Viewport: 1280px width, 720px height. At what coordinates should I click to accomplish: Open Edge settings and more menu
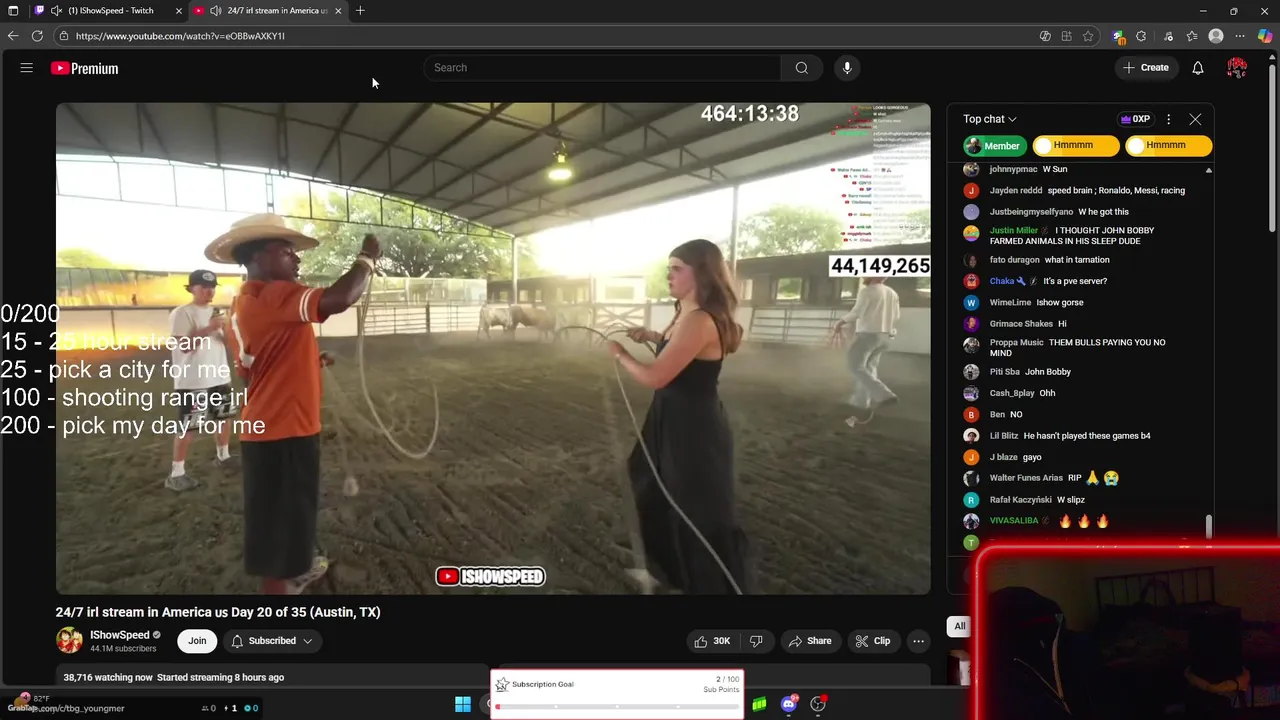pyautogui.click(x=1240, y=36)
